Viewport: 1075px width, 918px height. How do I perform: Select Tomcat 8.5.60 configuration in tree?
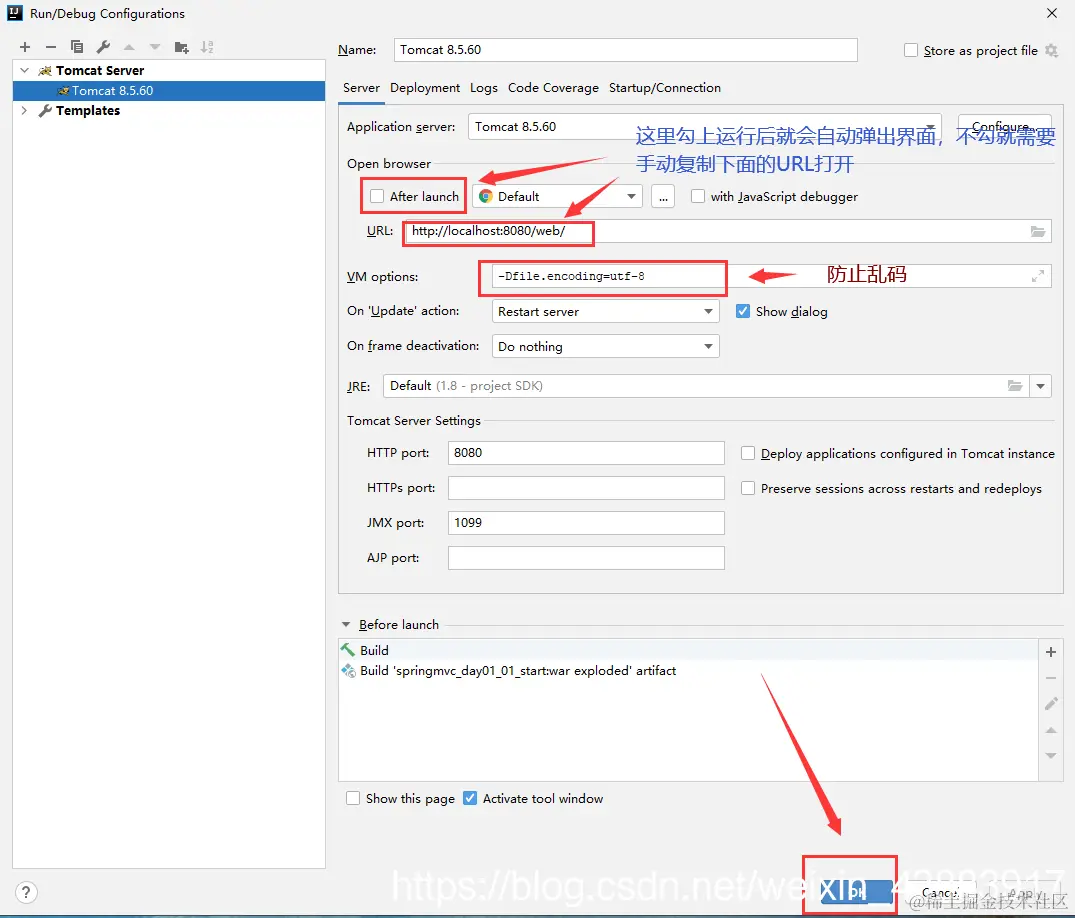point(169,90)
